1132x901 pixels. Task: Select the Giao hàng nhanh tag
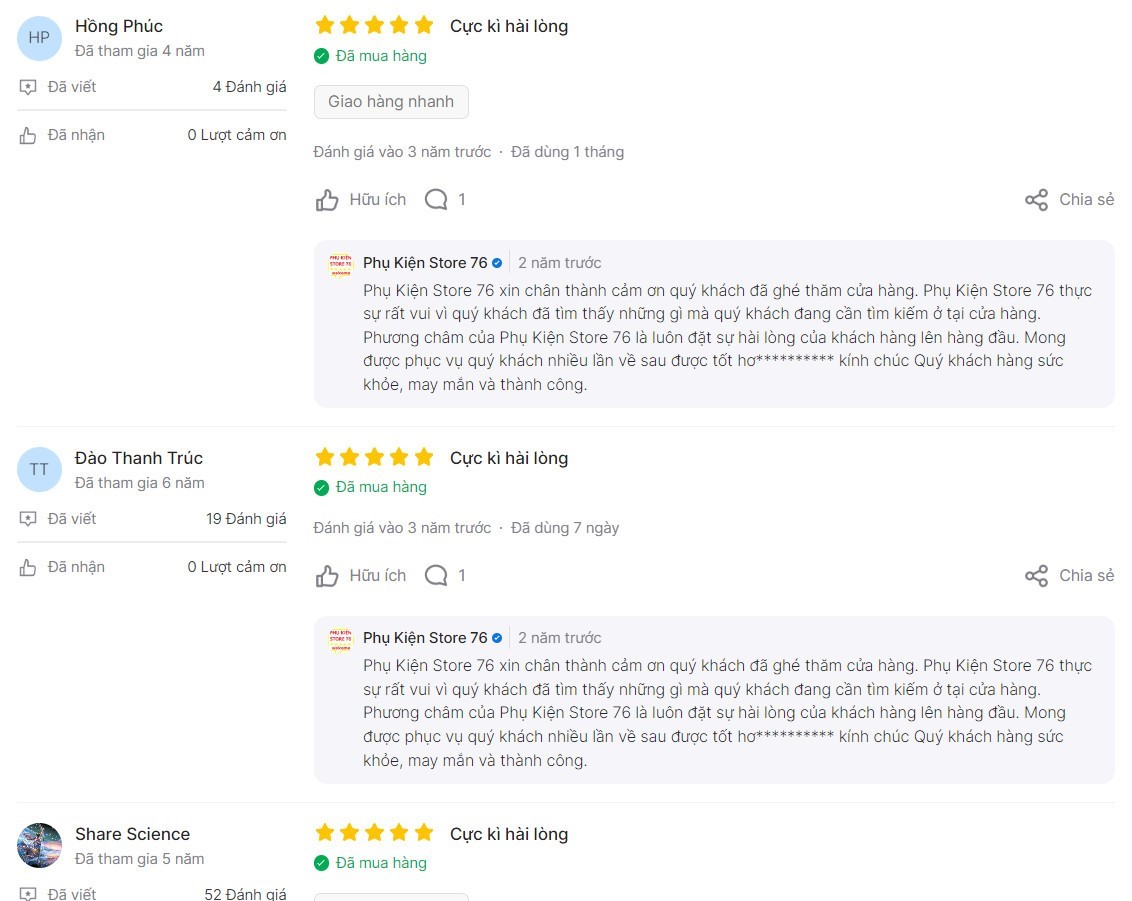391,102
